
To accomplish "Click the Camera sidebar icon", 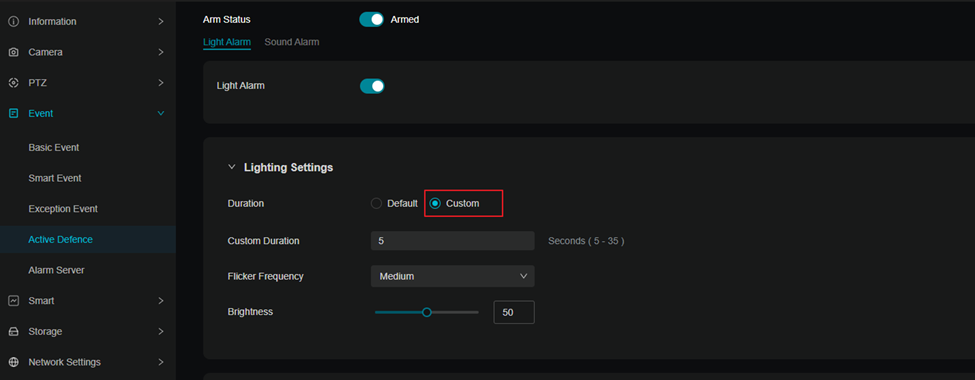I will point(13,52).
